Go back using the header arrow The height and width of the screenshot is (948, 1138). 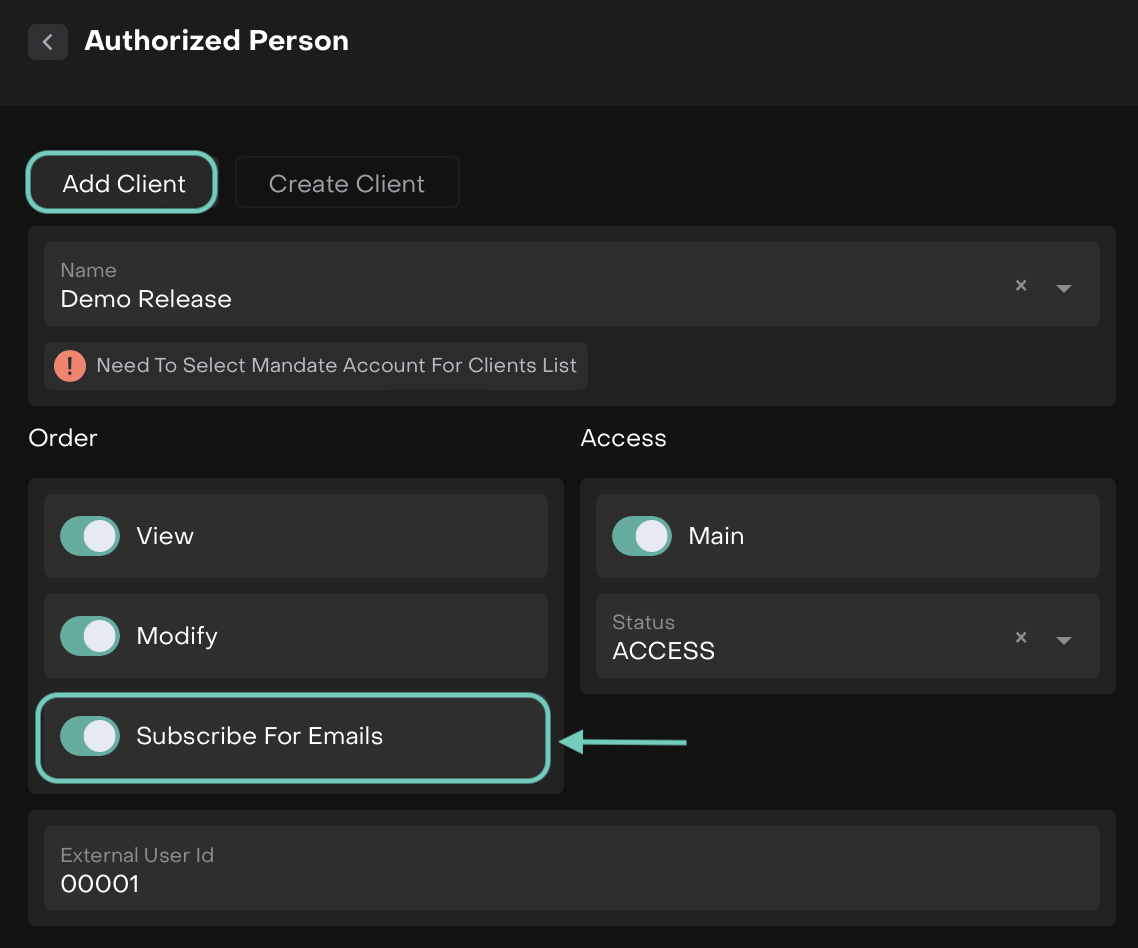47,43
